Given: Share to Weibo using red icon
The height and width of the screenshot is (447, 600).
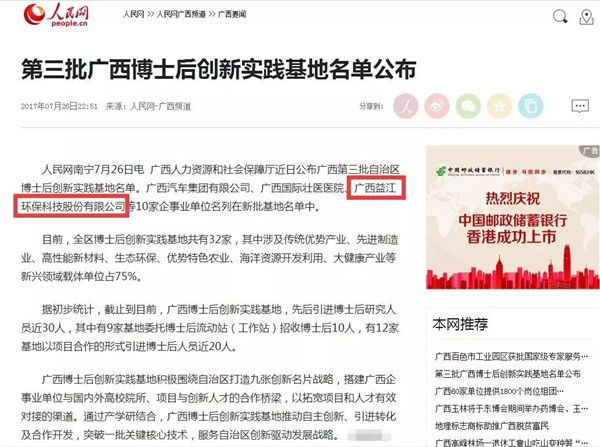Looking at the screenshot, I should click(437, 106).
